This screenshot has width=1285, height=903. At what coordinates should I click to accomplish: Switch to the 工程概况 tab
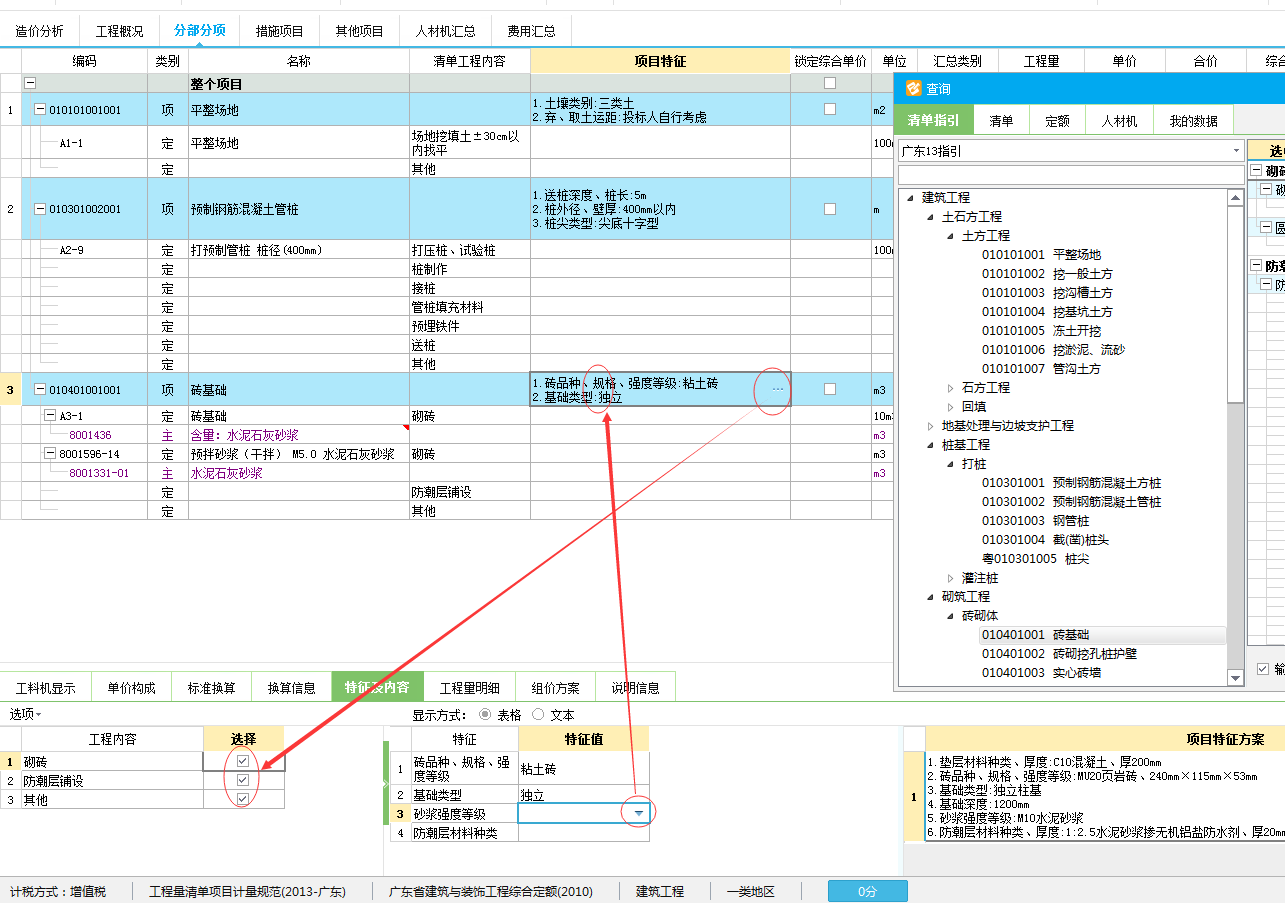pyautogui.click(x=119, y=31)
